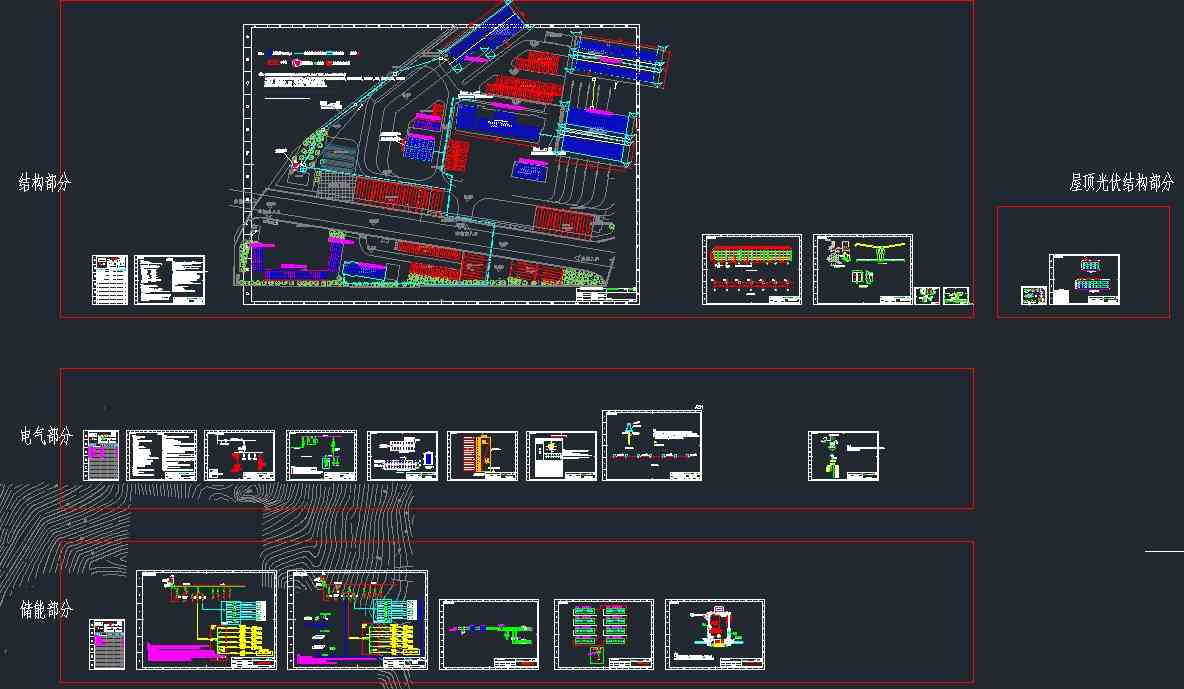Select the electrical design notes text sheet

tap(161, 456)
